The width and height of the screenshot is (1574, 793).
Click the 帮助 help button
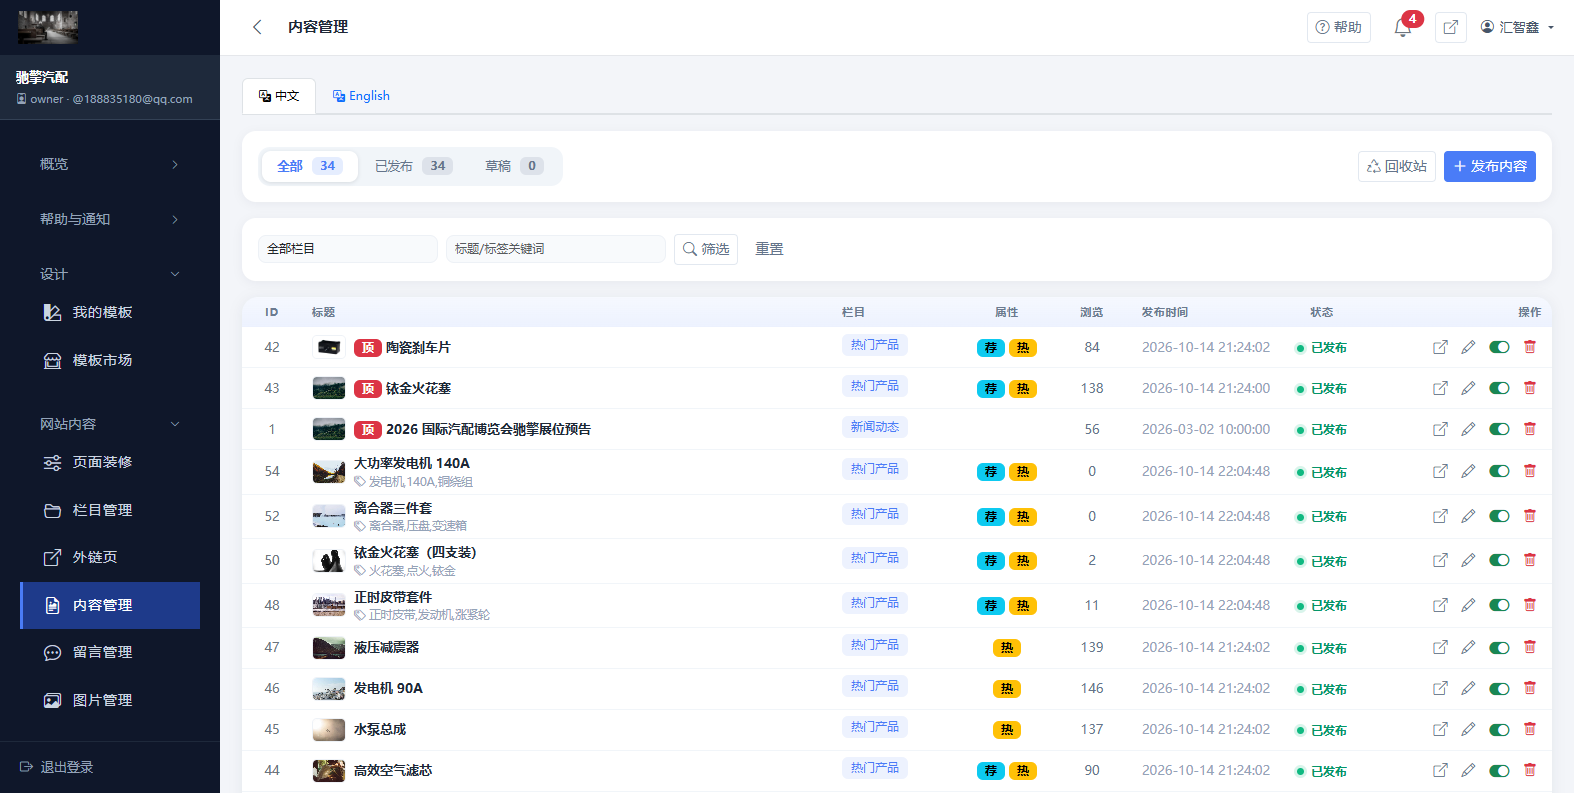pos(1339,27)
